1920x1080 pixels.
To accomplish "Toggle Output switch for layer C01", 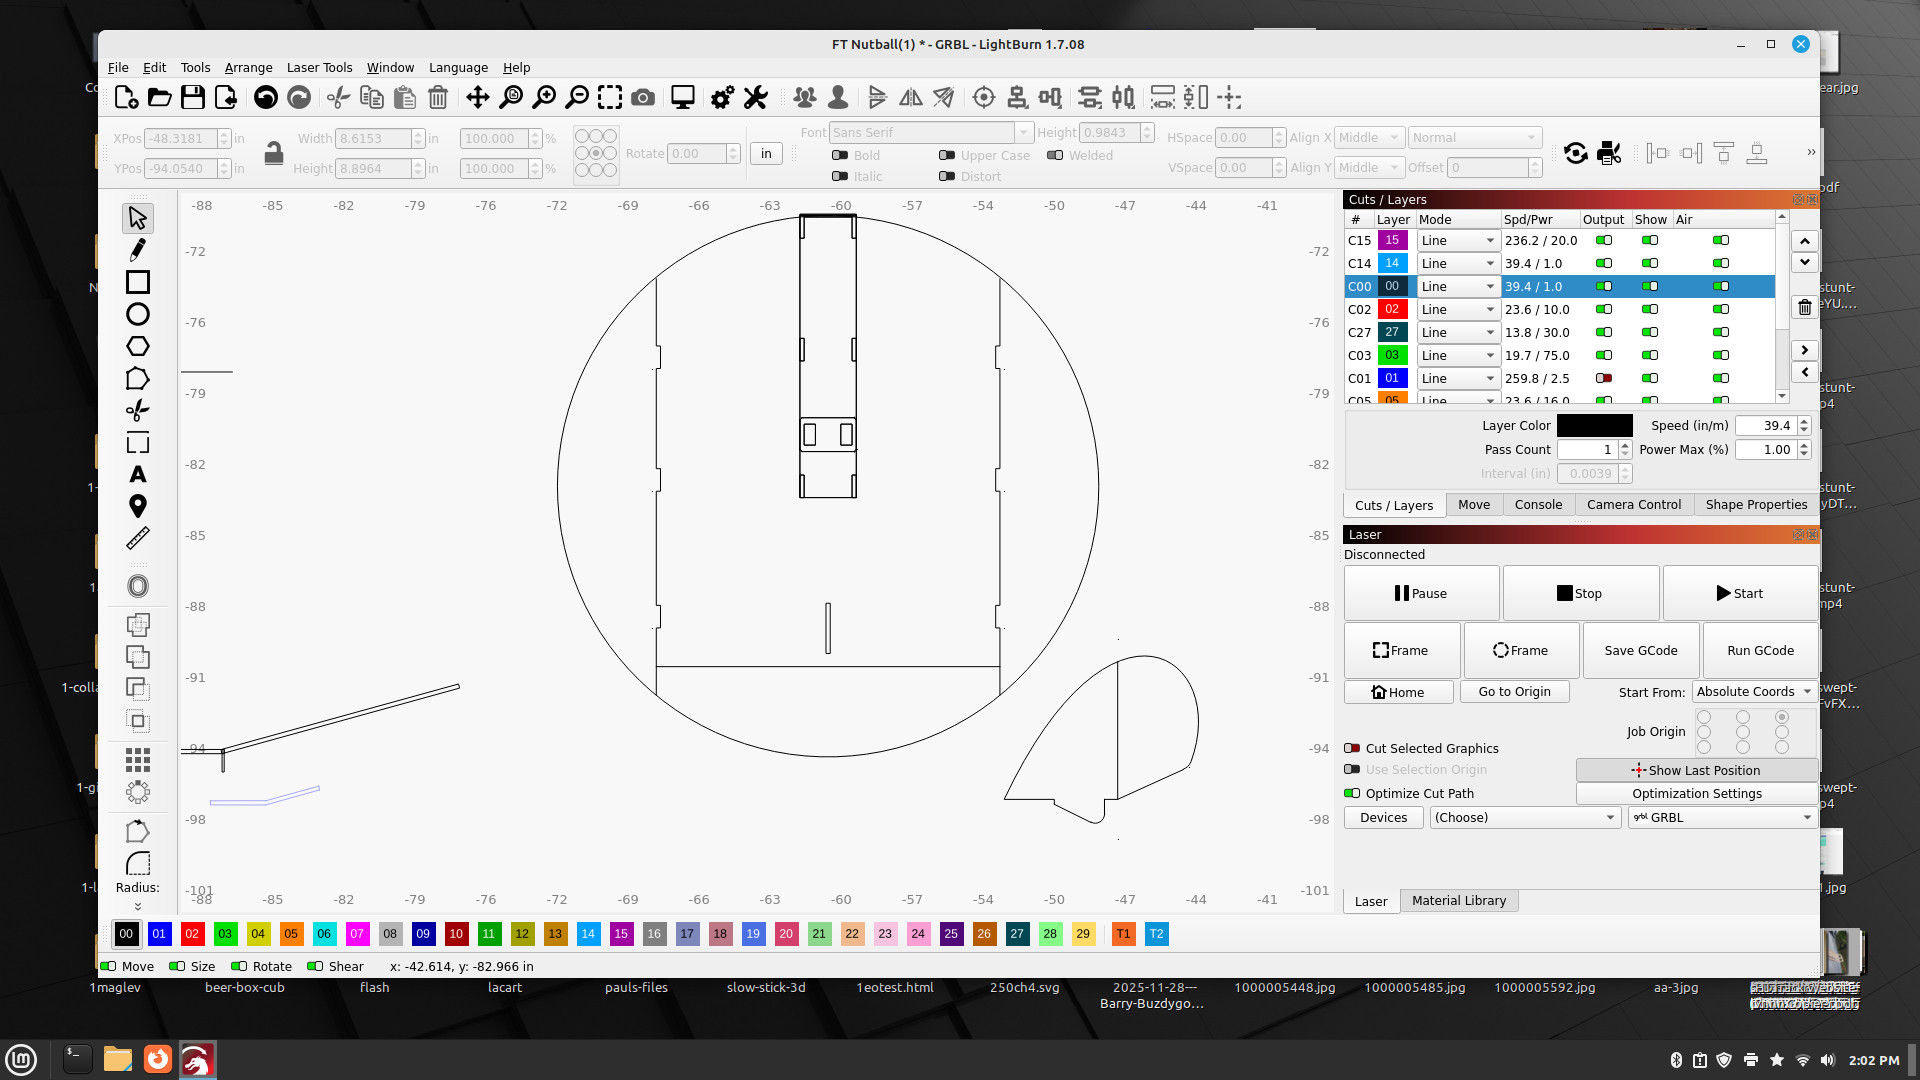I will [x=1604, y=378].
